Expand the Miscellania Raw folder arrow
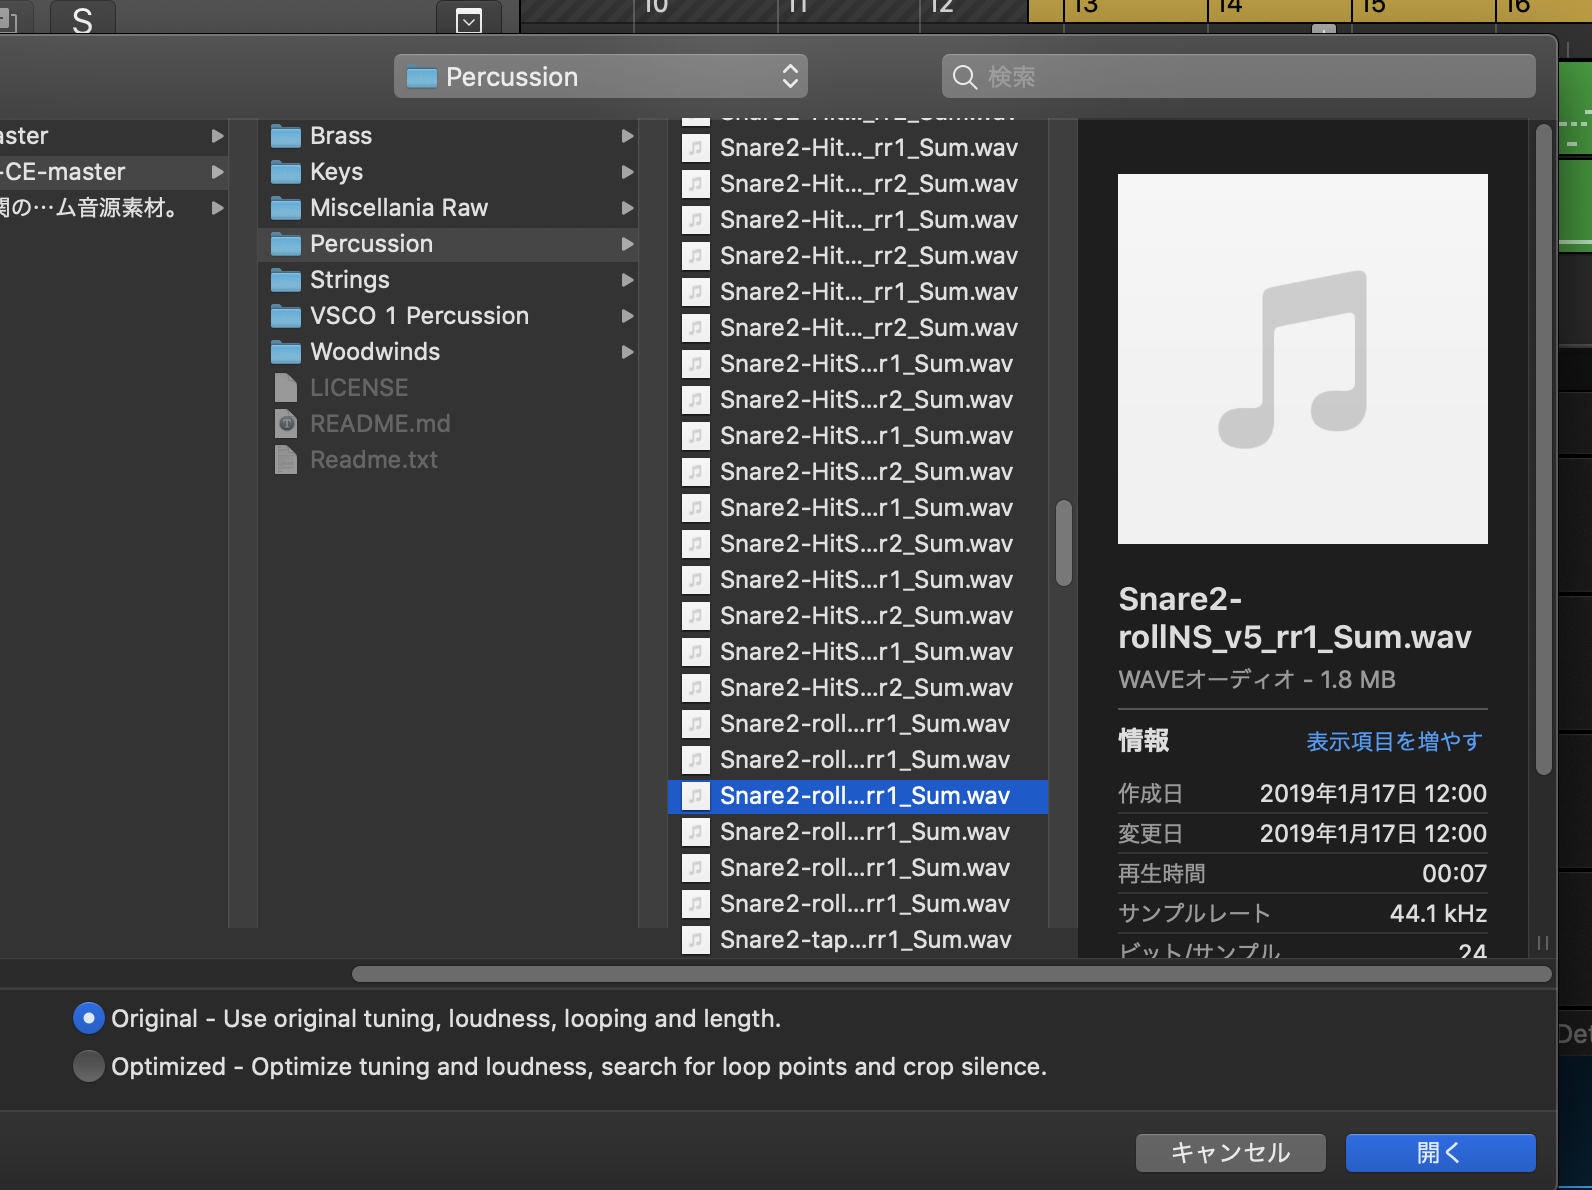1592x1190 pixels. click(x=627, y=208)
